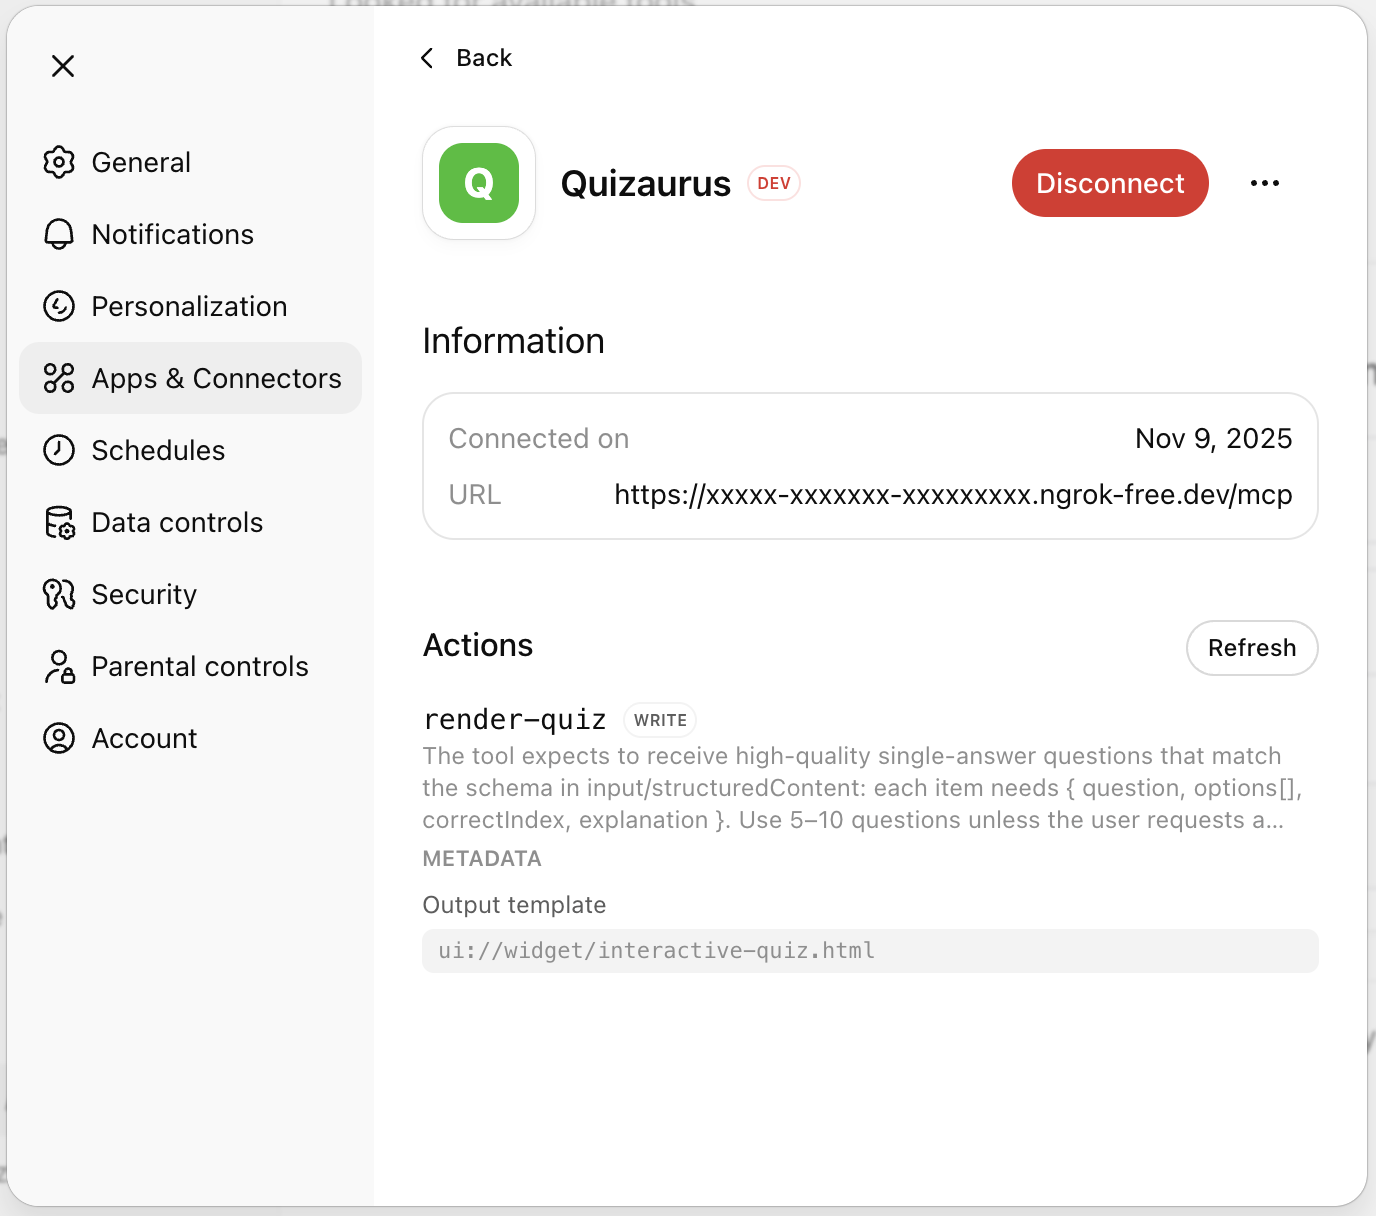Viewport: 1376px width, 1216px height.
Task: Open Parental controls via person icon
Action: point(59,666)
